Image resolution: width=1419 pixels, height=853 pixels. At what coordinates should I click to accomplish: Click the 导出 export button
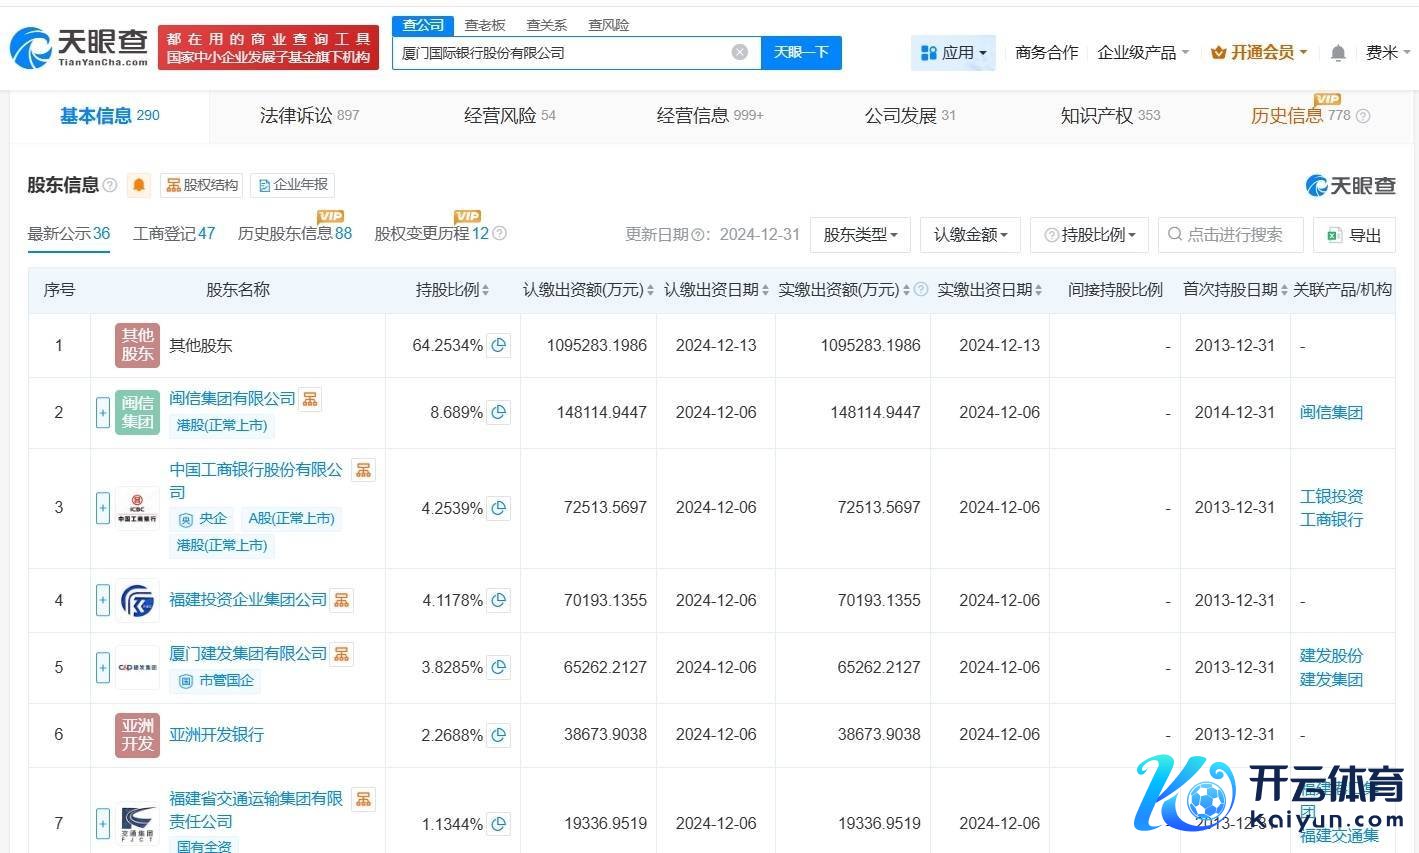(1353, 235)
